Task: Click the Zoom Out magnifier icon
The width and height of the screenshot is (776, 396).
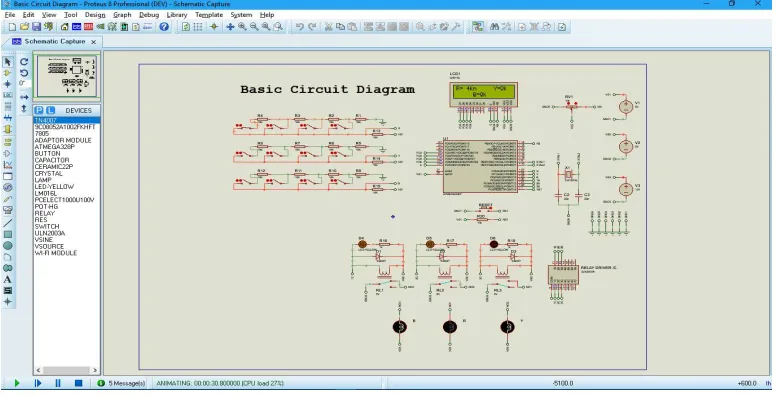Action: (254, 27)
